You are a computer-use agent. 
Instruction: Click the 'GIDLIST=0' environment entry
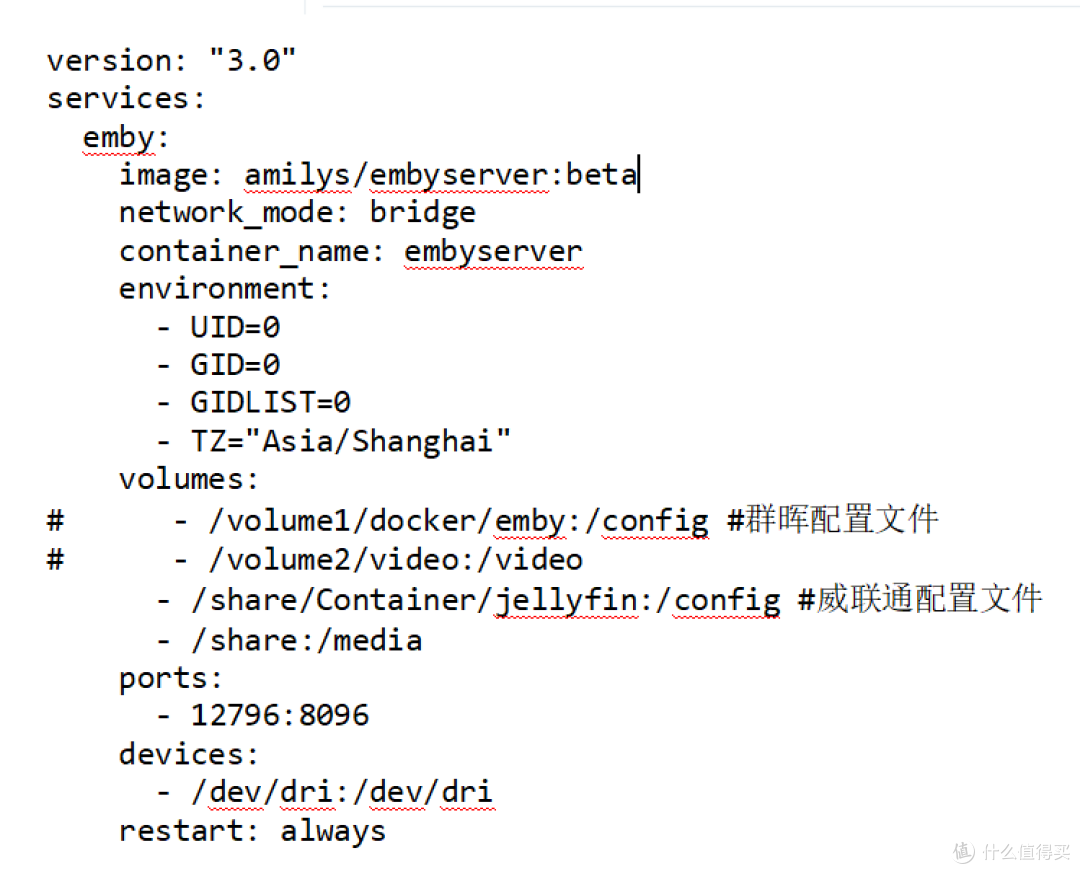click(x=271, y=403)
